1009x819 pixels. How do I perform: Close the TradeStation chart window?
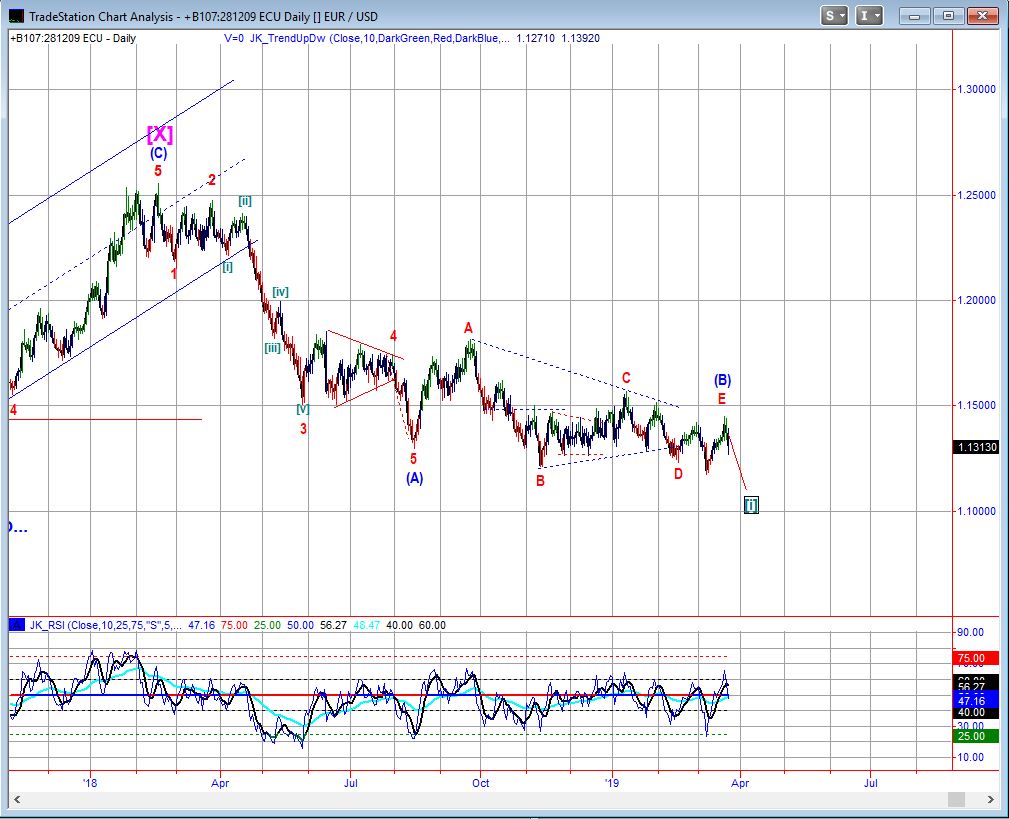[x=982, y=16]
